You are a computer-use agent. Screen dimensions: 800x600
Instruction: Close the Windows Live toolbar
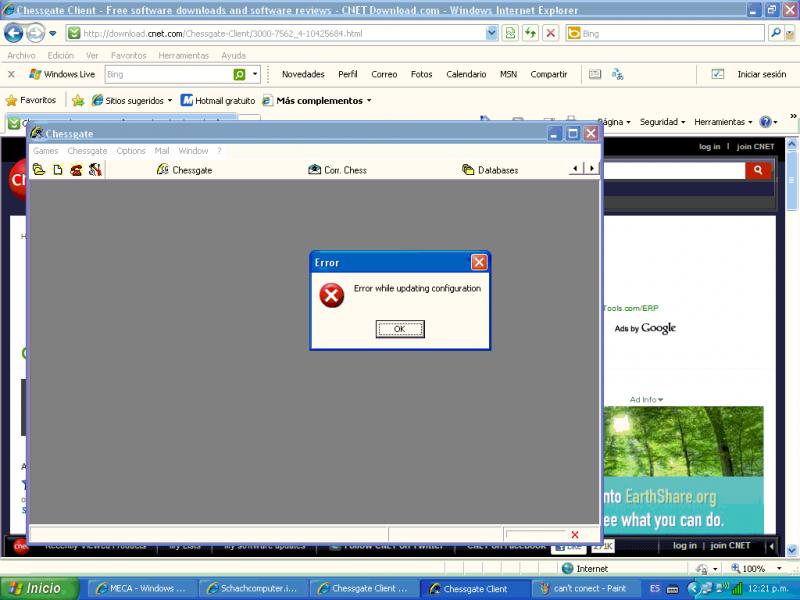click(x=11, y=74)
